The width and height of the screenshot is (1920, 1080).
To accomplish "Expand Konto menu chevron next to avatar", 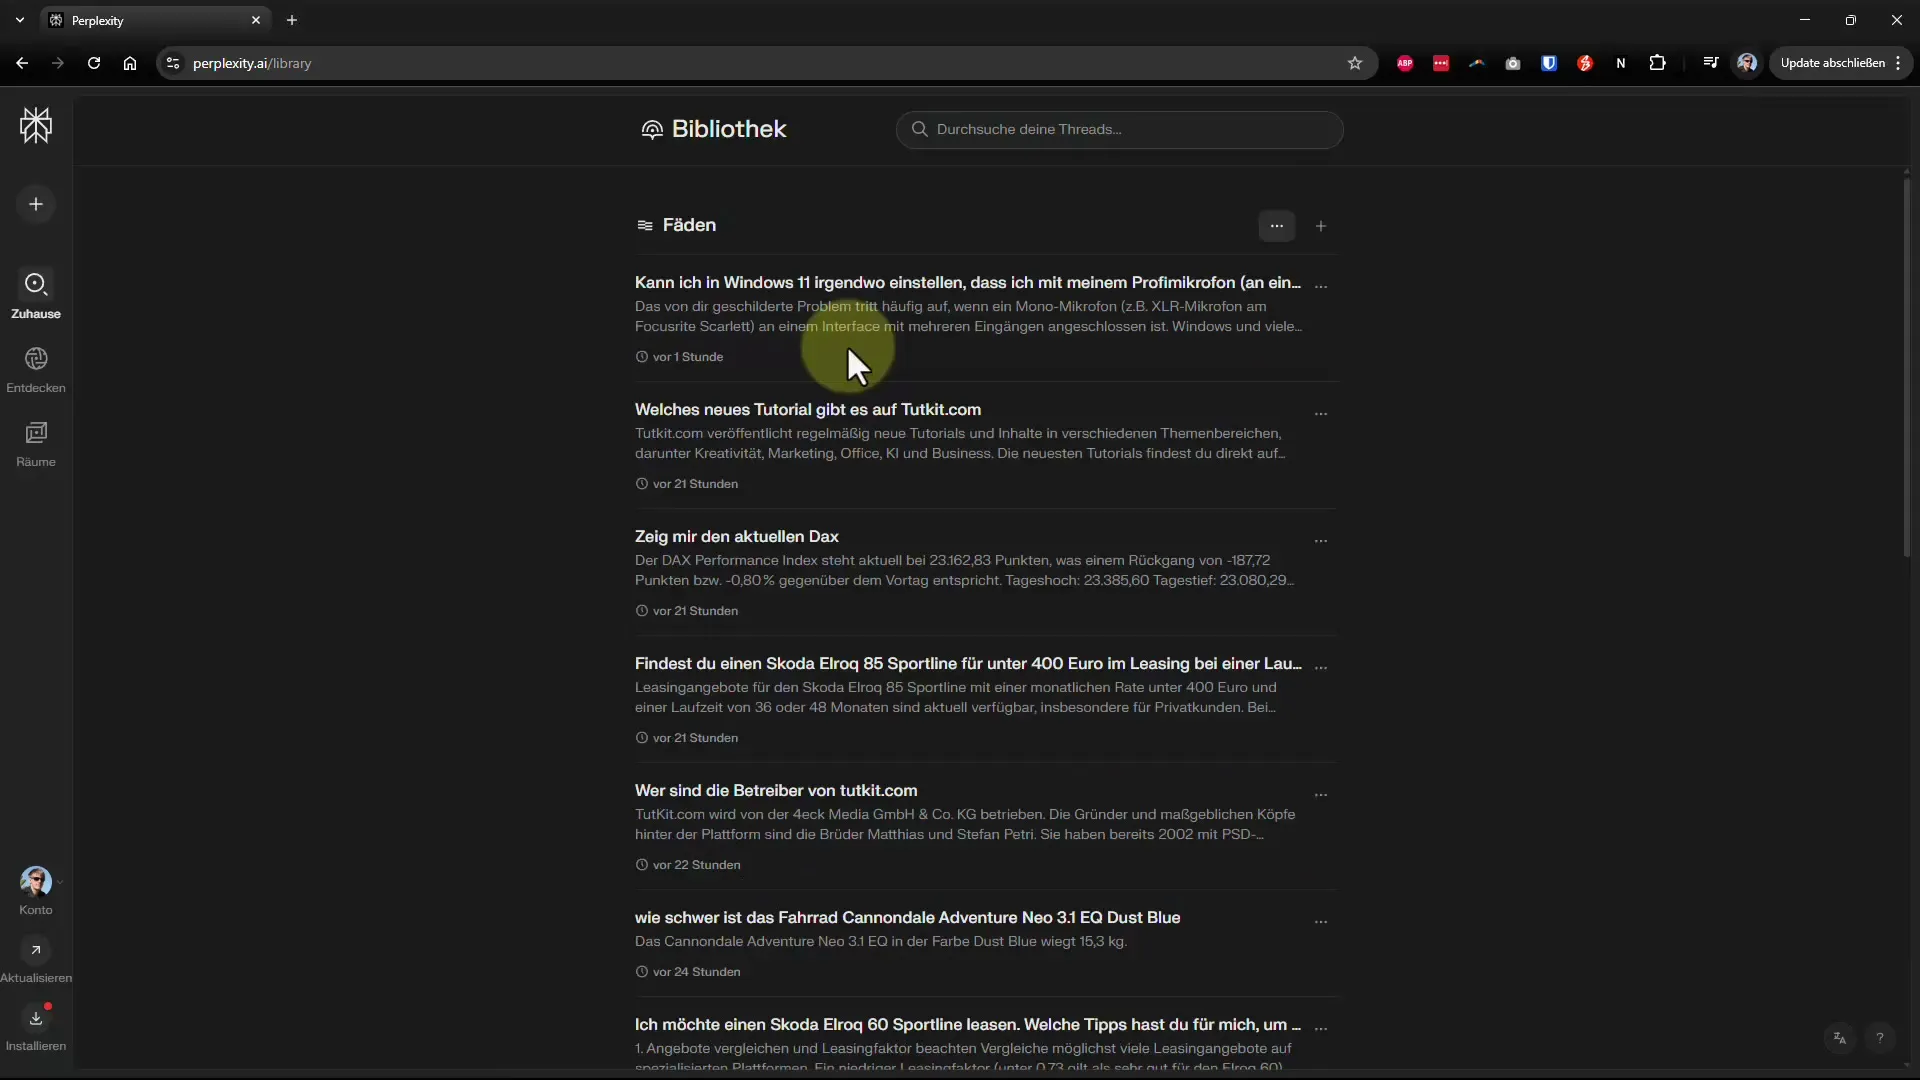I will click(x=60, y=882).
